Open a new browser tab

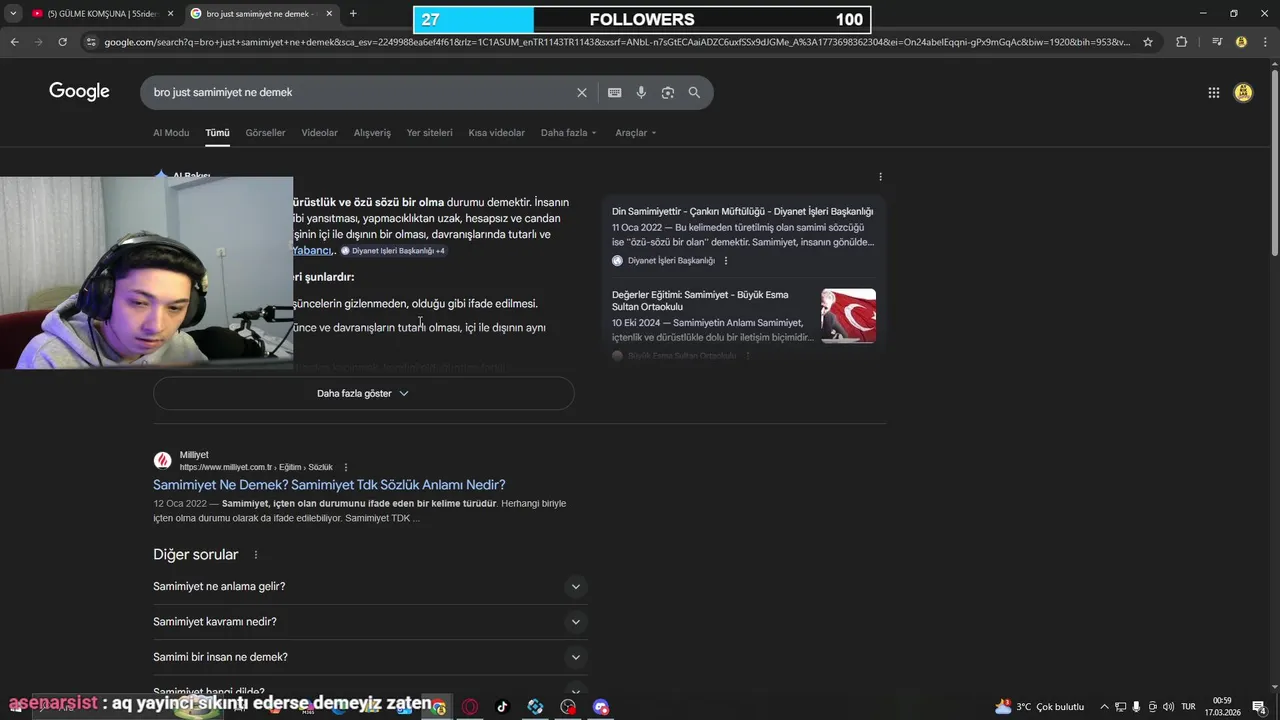[x=353, y=14]
